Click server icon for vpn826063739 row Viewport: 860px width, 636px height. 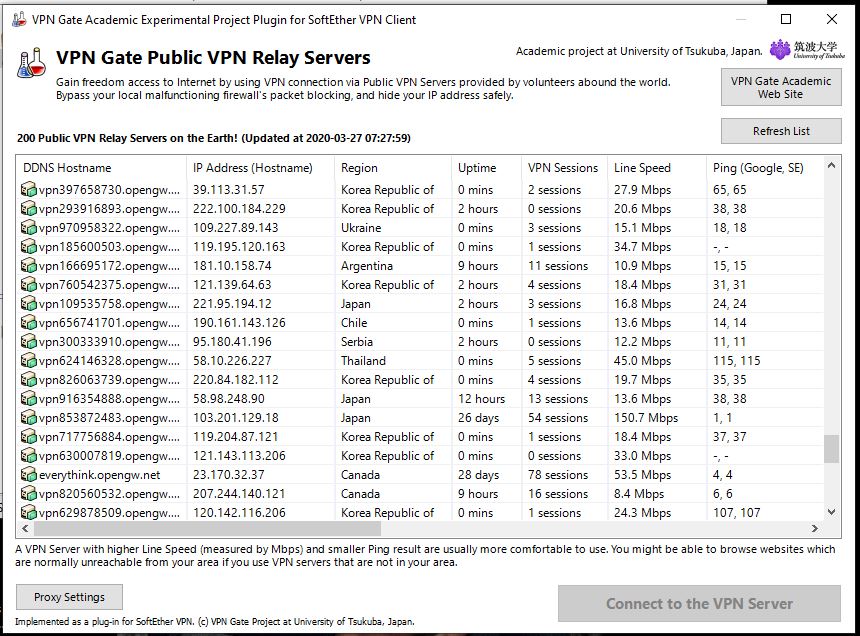tap(29, 380)
